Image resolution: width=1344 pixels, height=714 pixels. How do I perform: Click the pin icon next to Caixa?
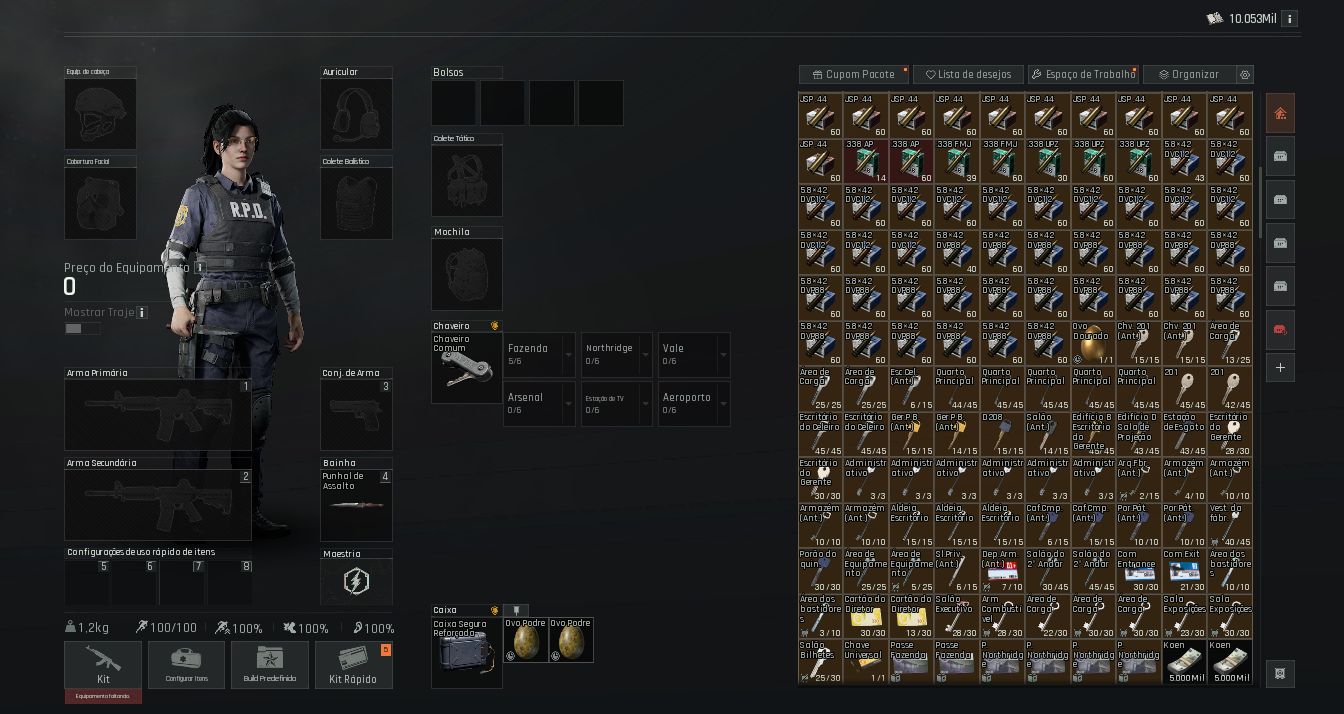click(514, 610)
